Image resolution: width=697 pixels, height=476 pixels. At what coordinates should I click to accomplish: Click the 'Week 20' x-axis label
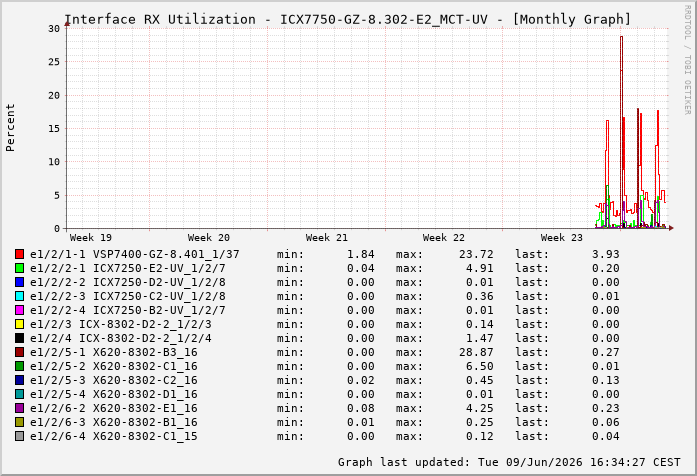click(x=208, y=238)
